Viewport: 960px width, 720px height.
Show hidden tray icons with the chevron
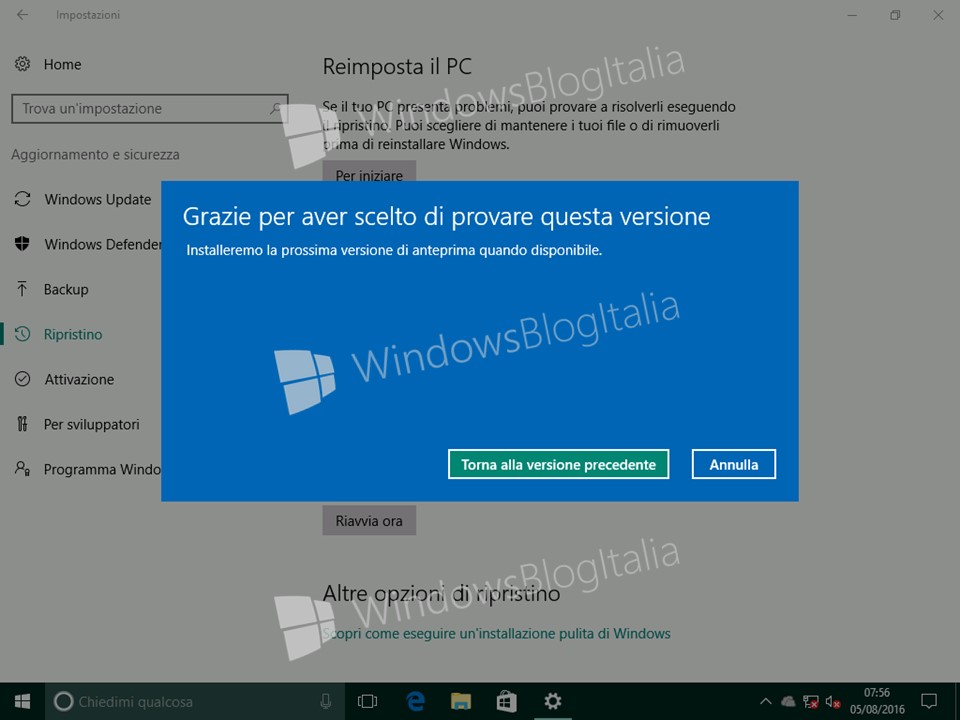pyautogui.click(x=765, y=701)
